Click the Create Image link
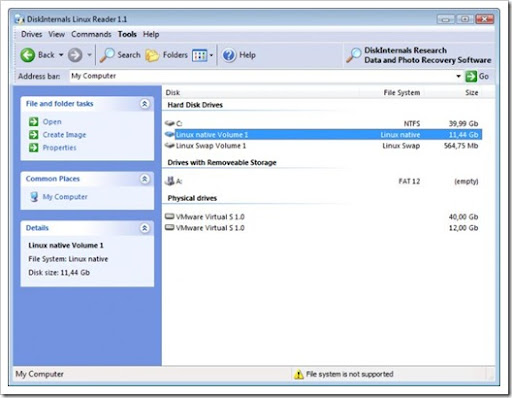 64,135
